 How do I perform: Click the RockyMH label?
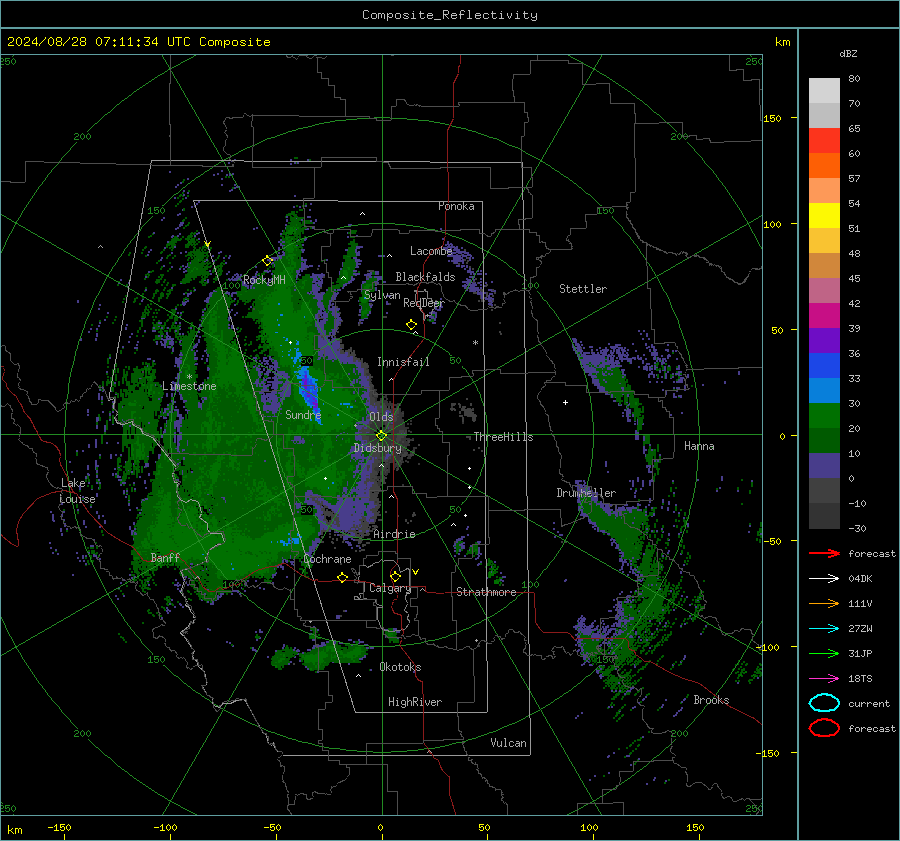tap(264, 280)
